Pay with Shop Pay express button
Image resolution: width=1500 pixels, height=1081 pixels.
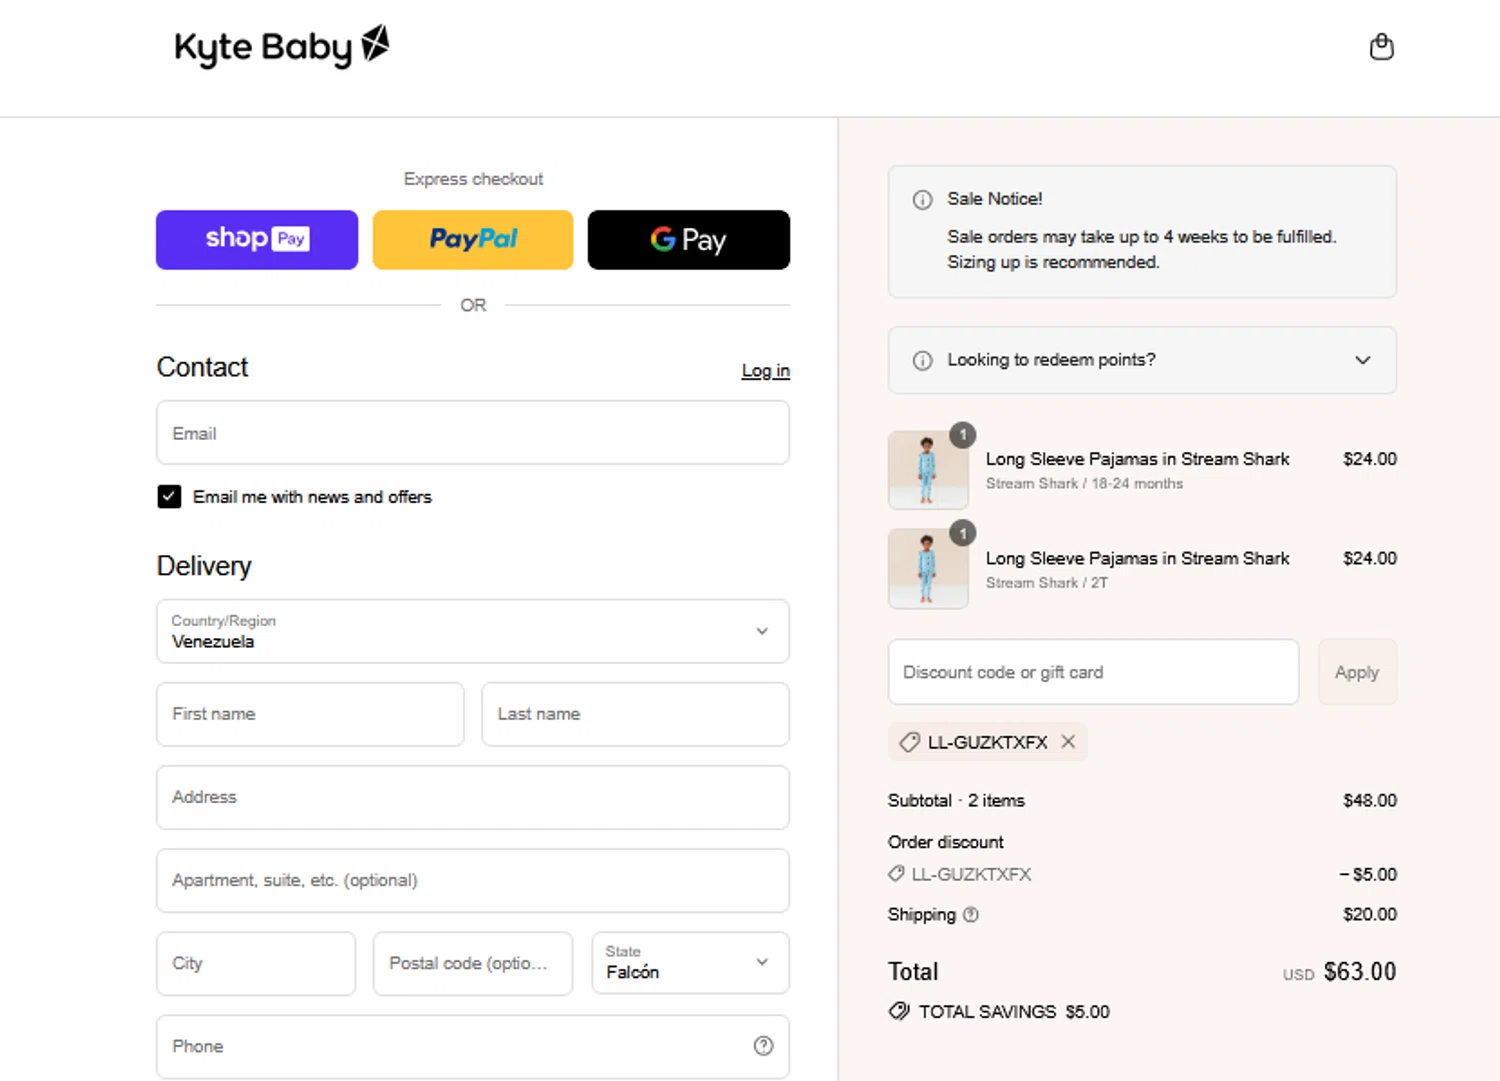(x=257, y=240)
